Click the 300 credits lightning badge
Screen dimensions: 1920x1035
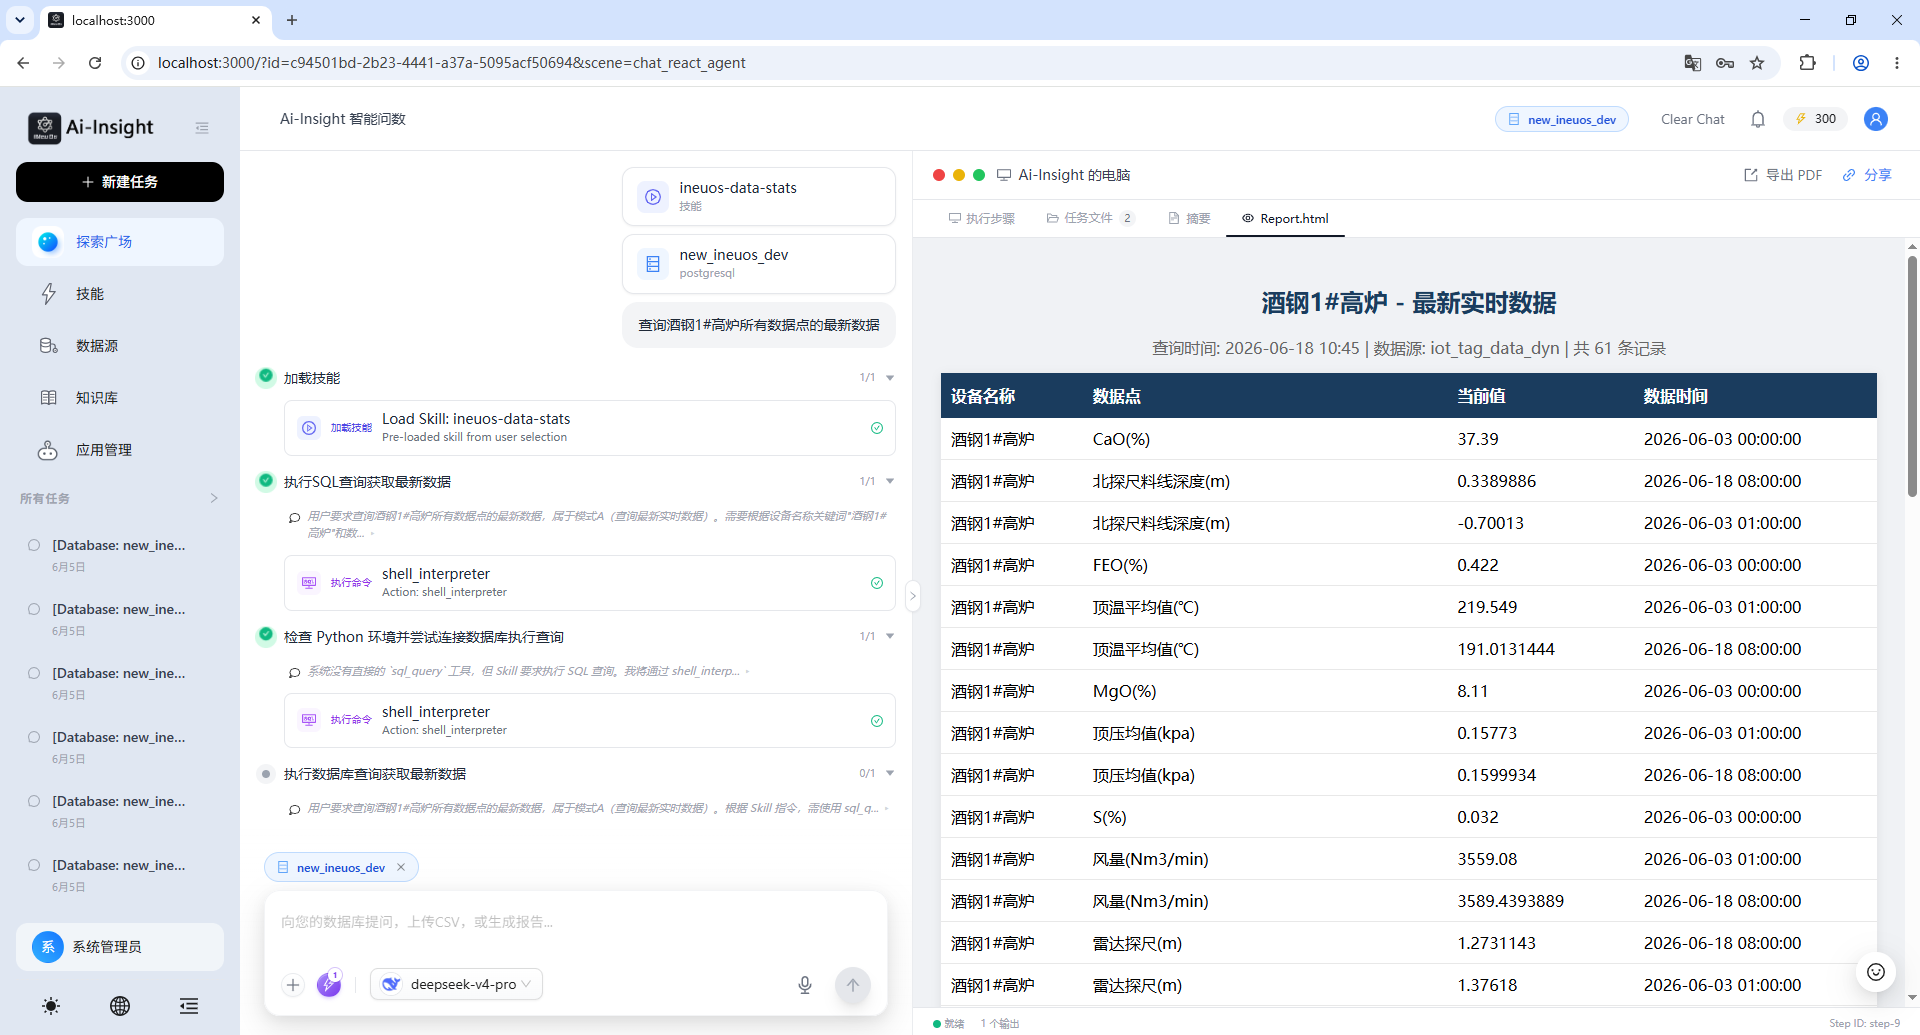[1816, 119]
